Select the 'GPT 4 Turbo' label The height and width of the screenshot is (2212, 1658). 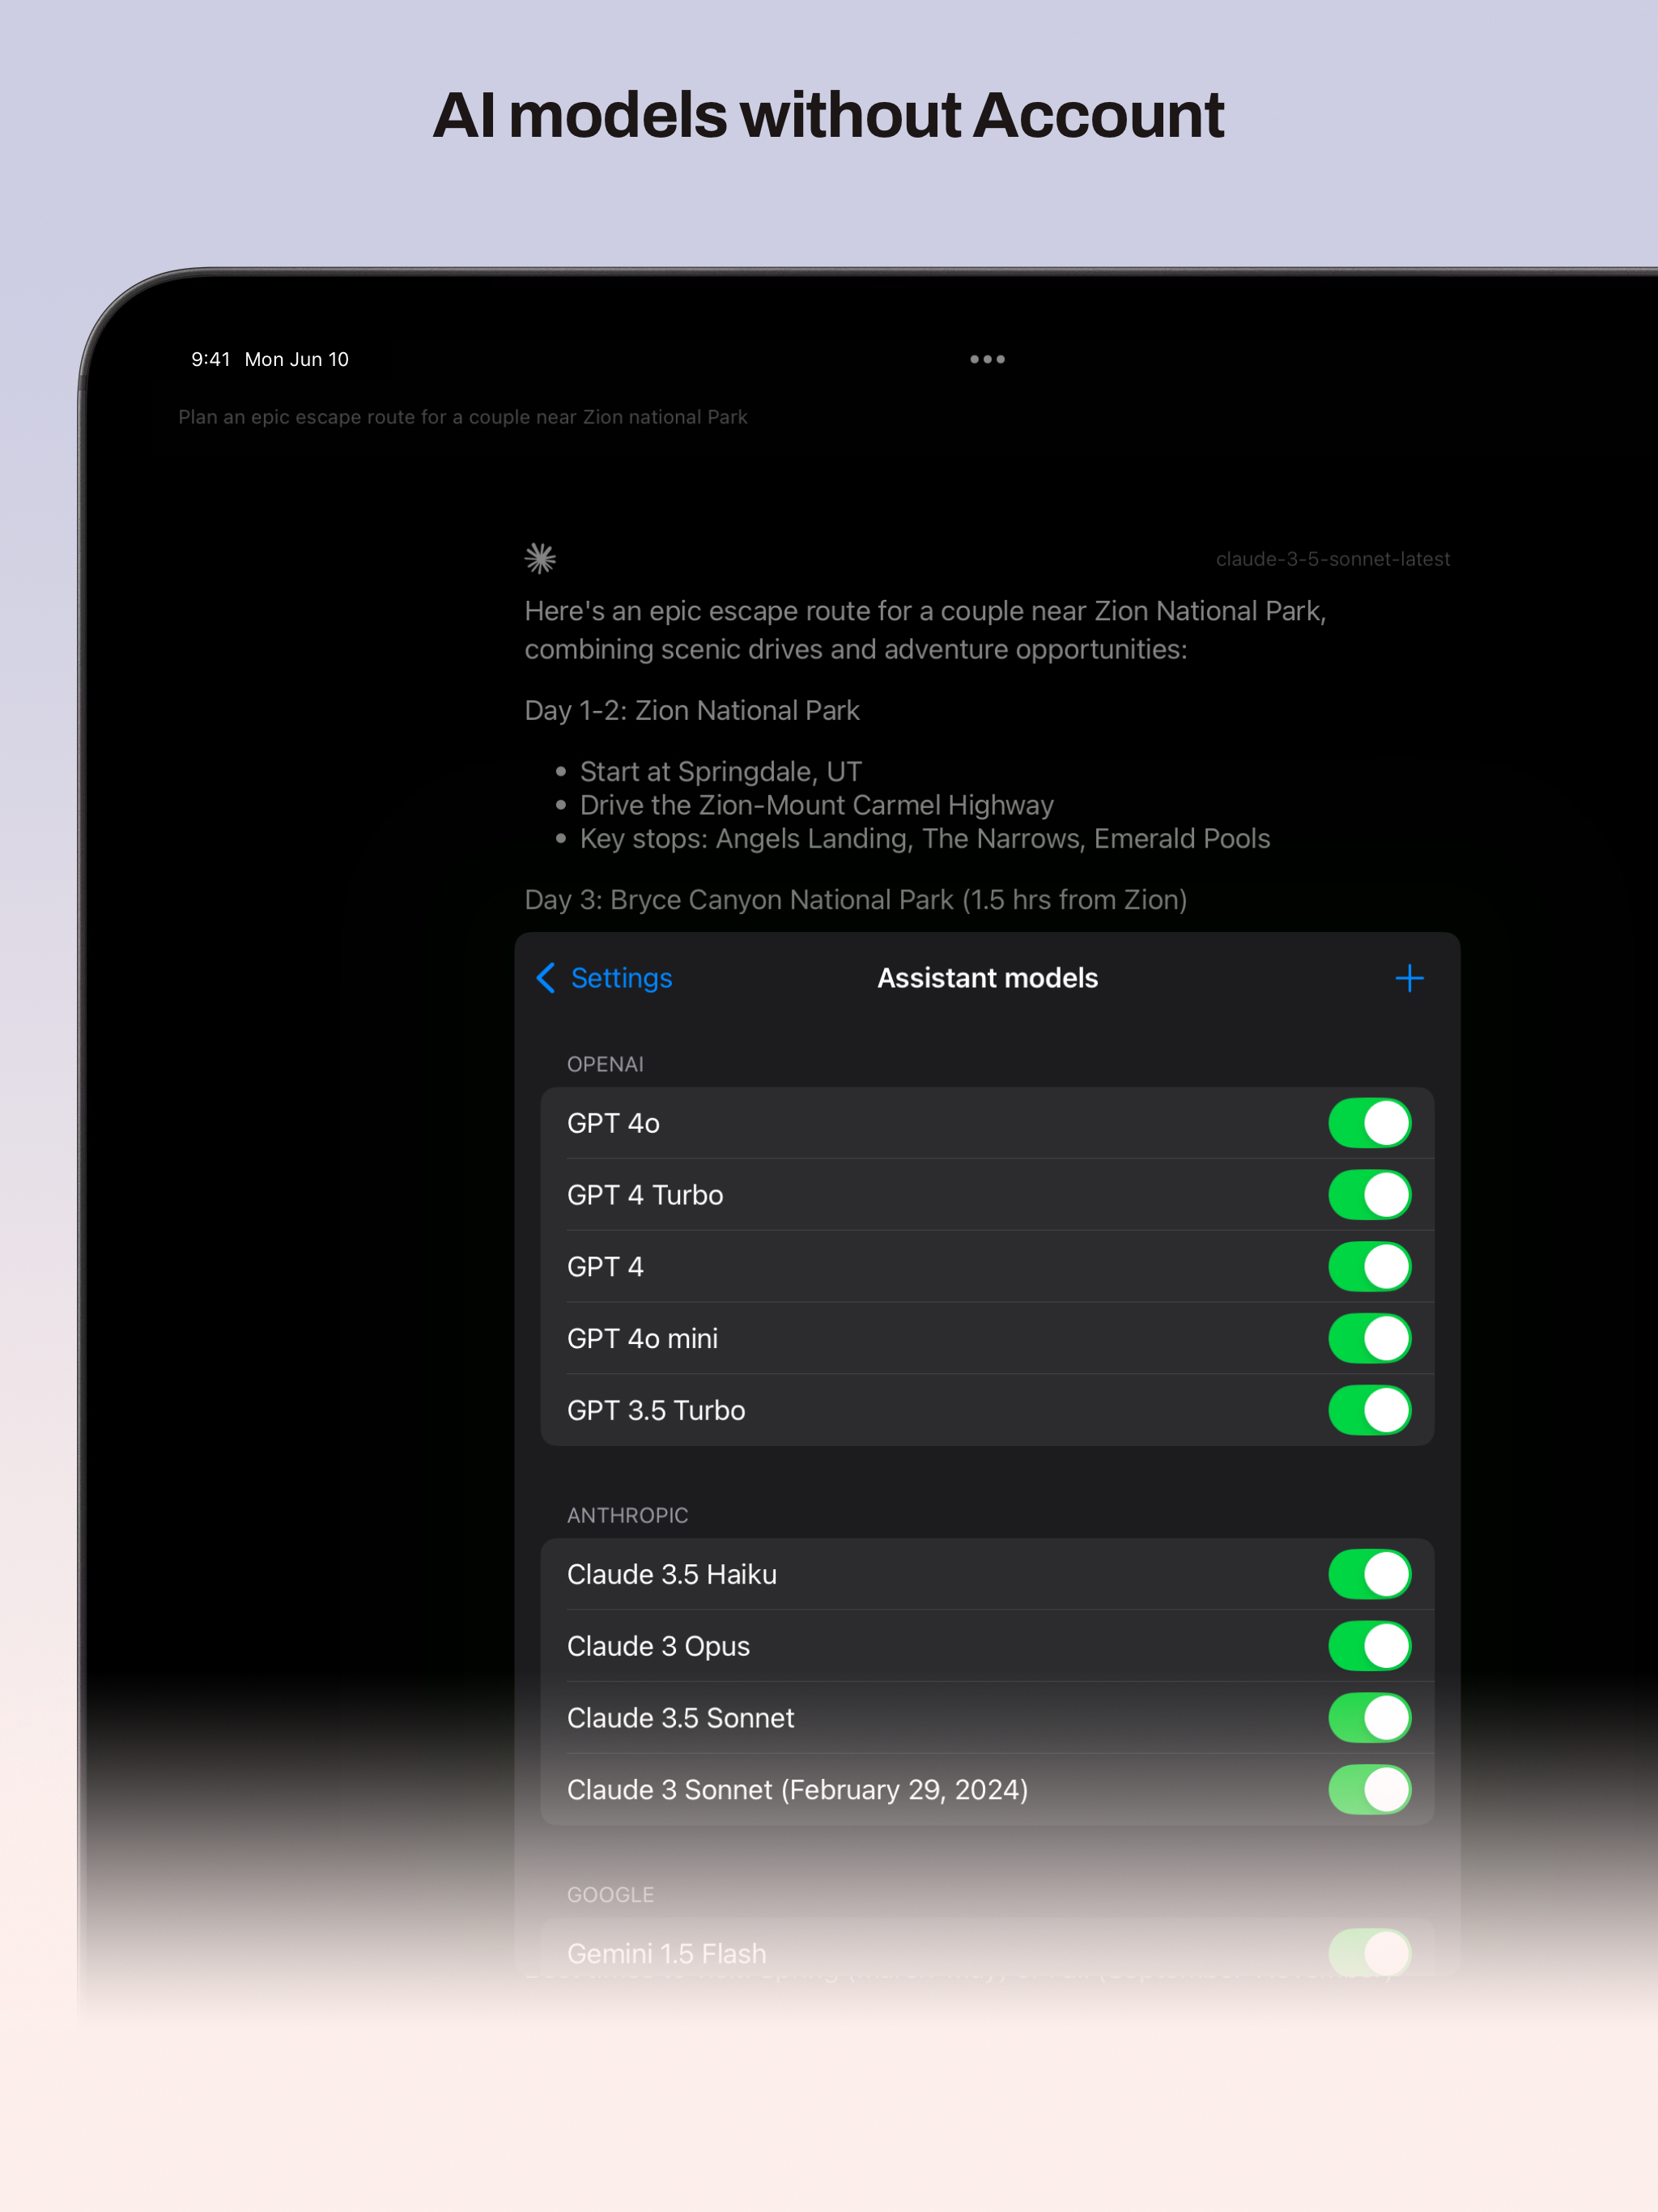pos(645,1196)
